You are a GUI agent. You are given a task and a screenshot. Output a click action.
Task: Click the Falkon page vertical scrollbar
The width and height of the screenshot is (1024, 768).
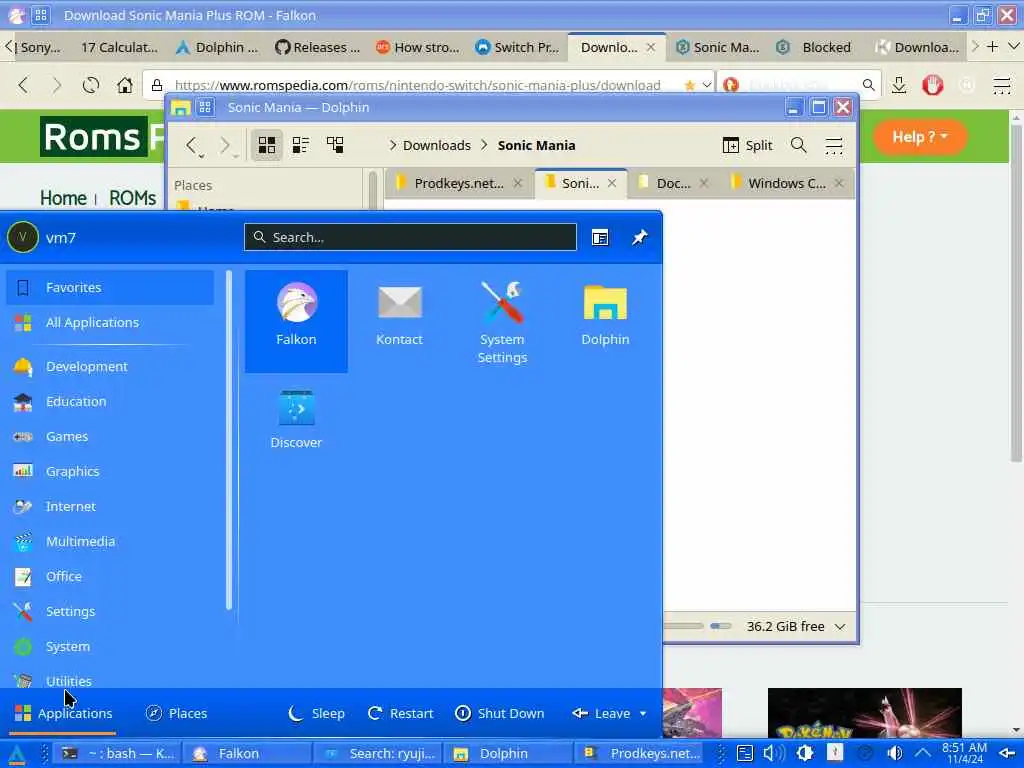1016,294
